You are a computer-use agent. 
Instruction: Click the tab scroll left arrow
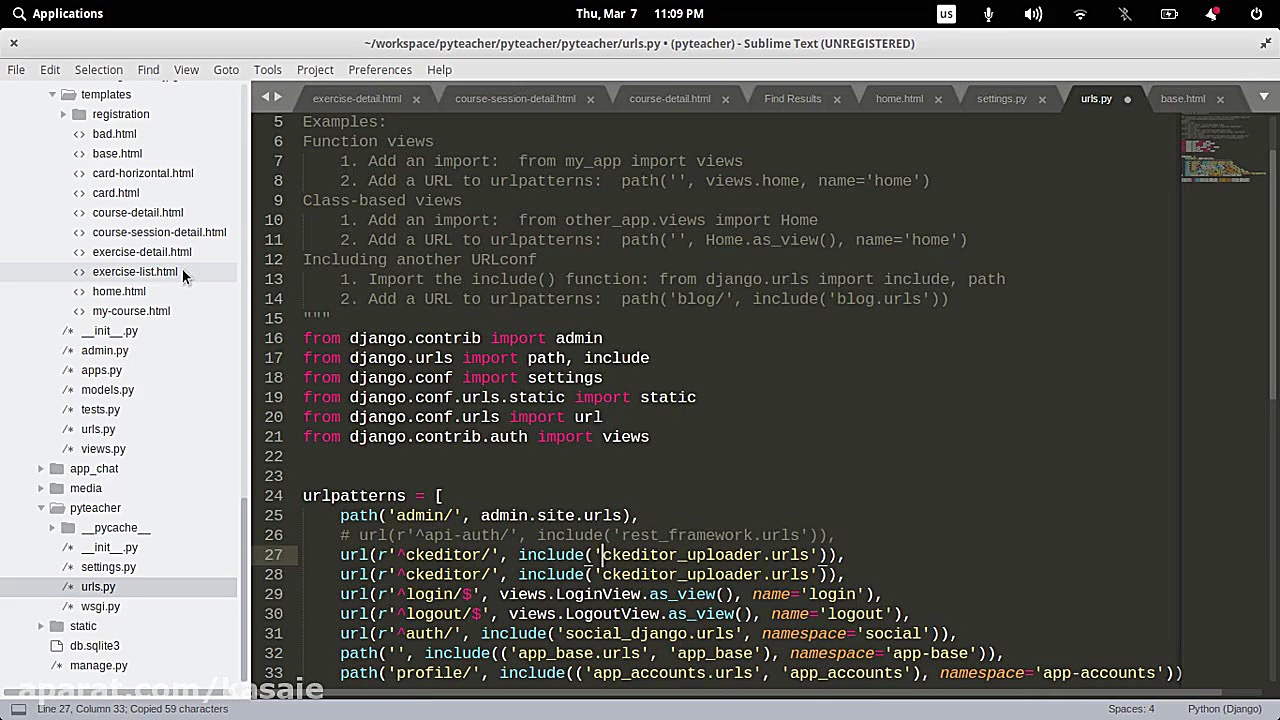tap(266, 97)
